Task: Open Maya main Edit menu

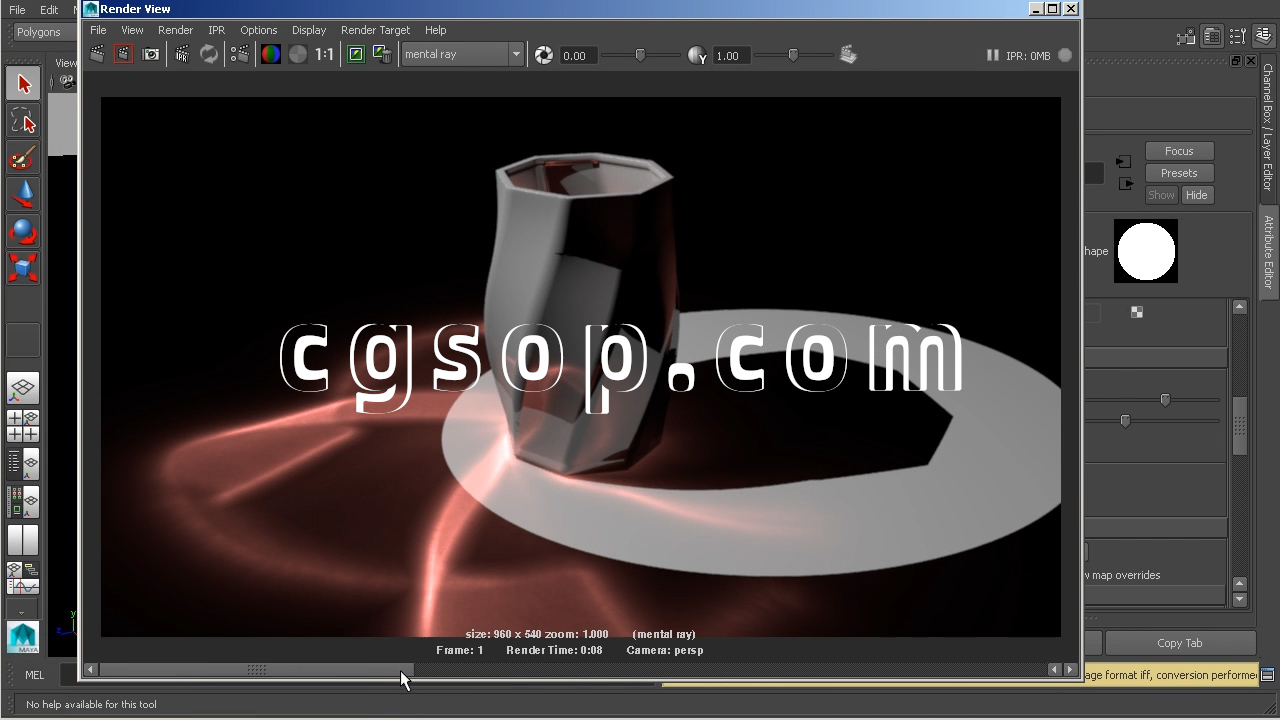Action: [49, 10]
